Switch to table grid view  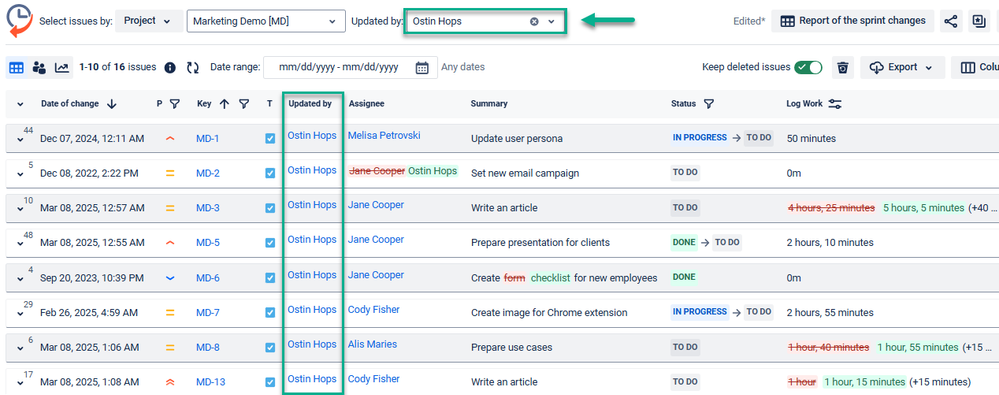pyautogui.click(x=16, y=67)
